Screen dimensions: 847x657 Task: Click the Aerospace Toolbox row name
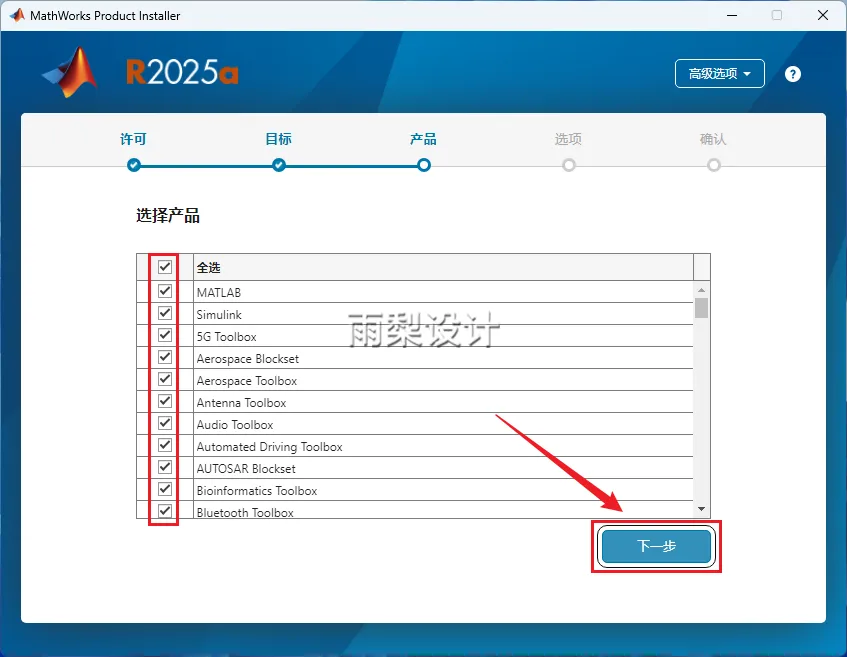coord(247,381)
